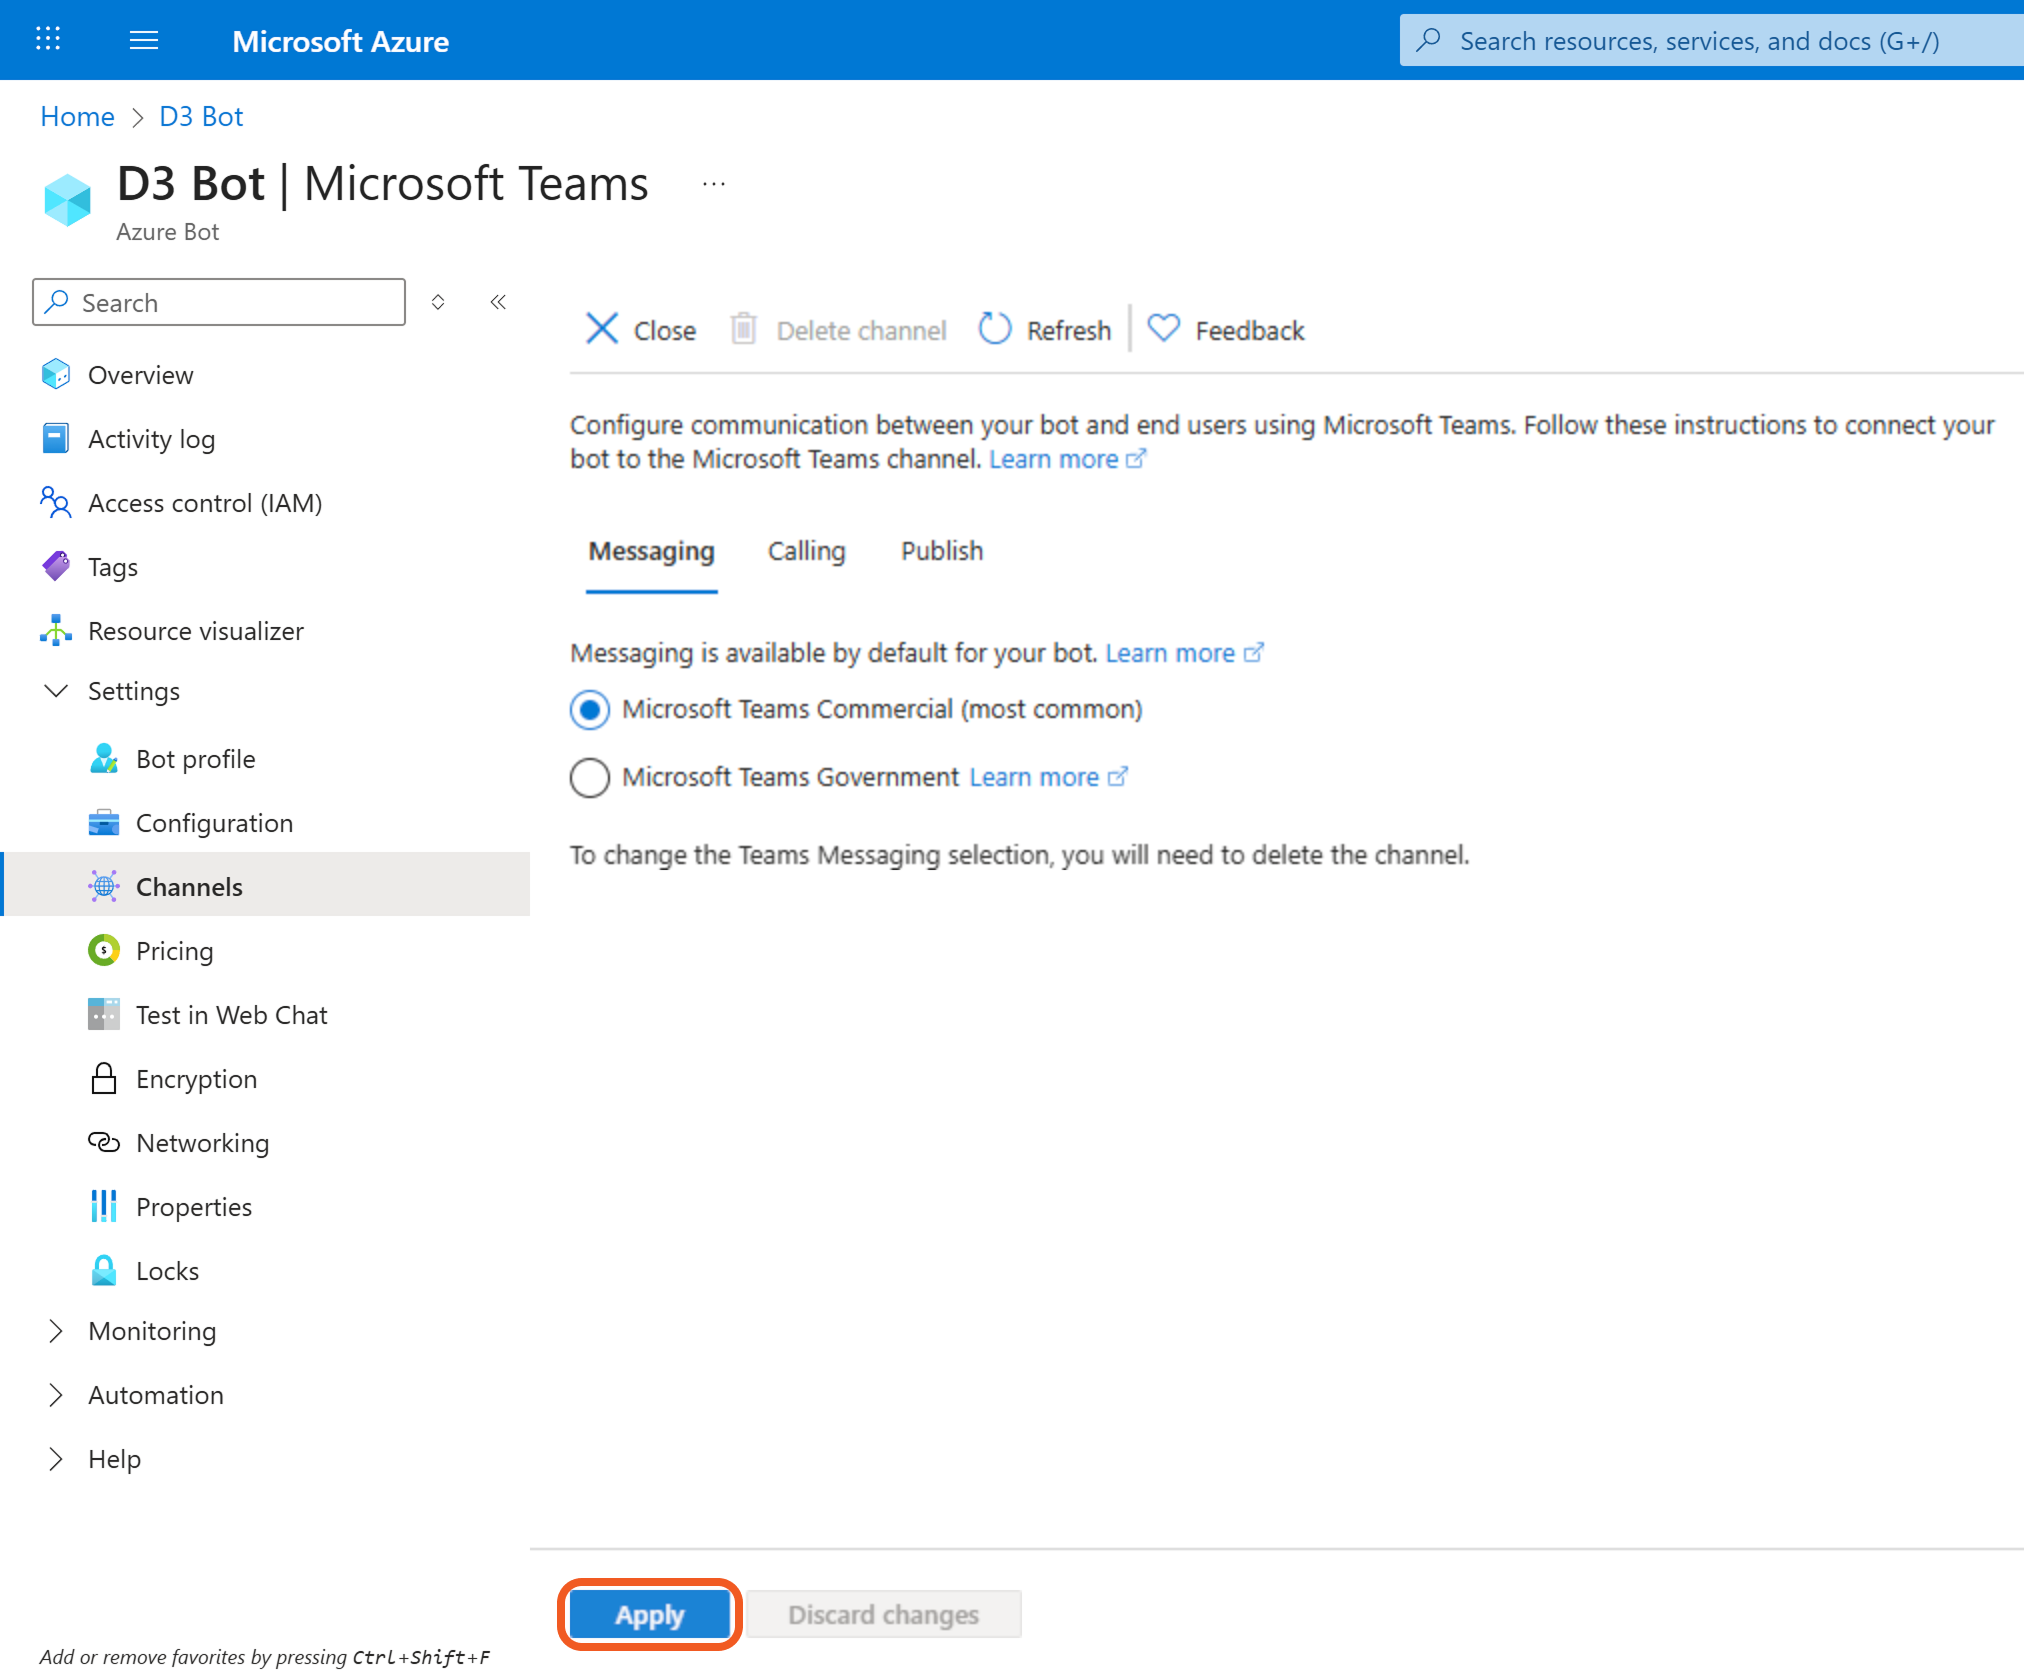Collapse the Settings section
Image resolution: width=2024 pixels, height=1678 pixels.
(x=57, y=691)
